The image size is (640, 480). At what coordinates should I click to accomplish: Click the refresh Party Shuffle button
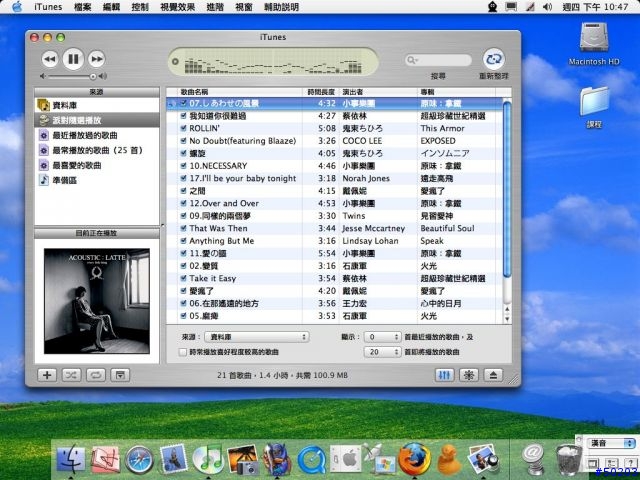493,59
